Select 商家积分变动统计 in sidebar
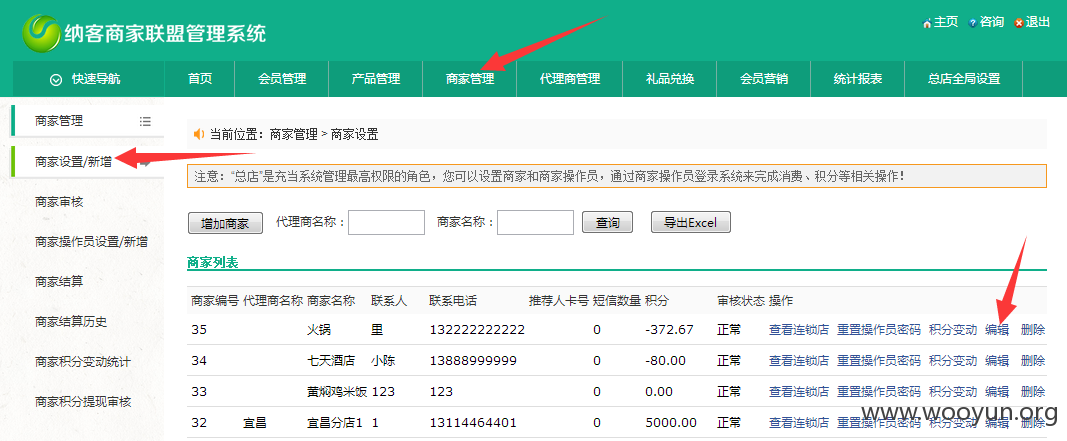Screen dimensions: 1067x441 click(x=83, y=361)
